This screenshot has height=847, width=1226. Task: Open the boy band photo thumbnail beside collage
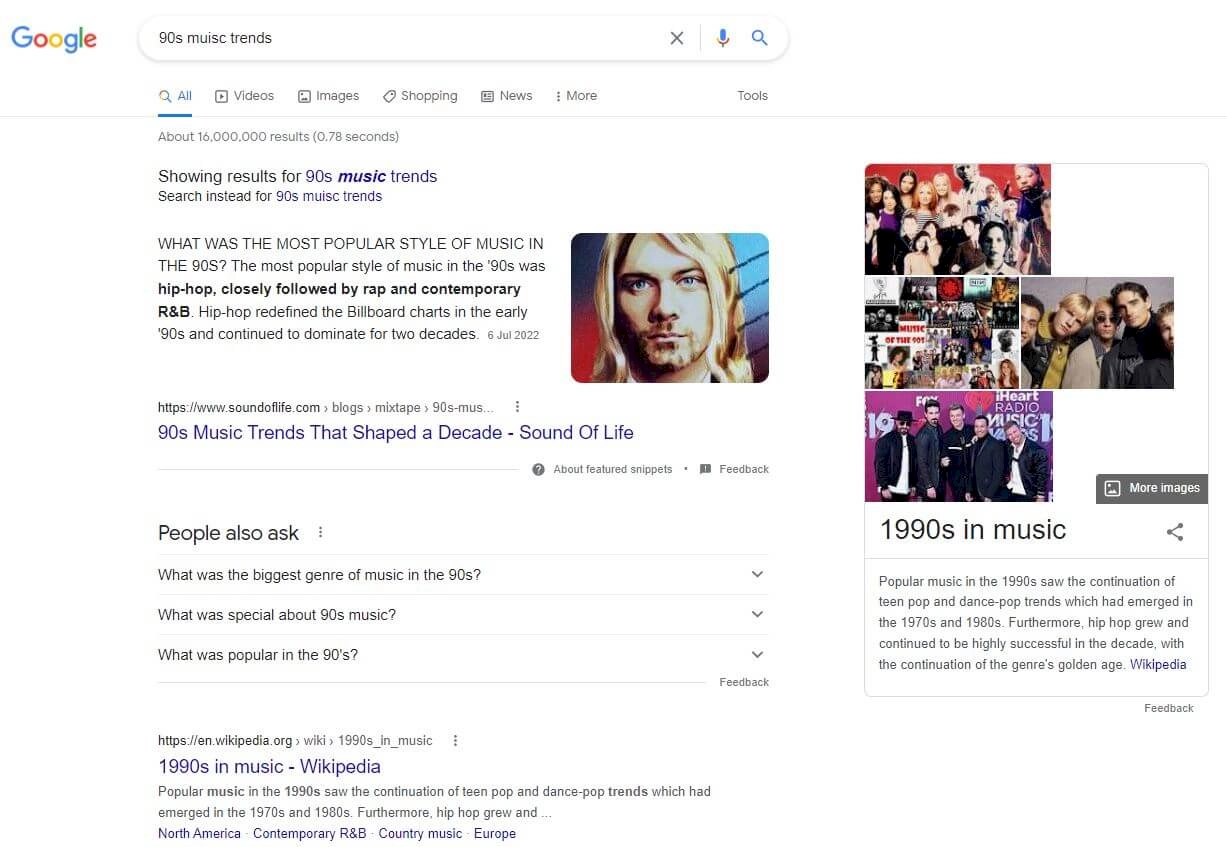pyautogui.click(x=1097, y=333)
